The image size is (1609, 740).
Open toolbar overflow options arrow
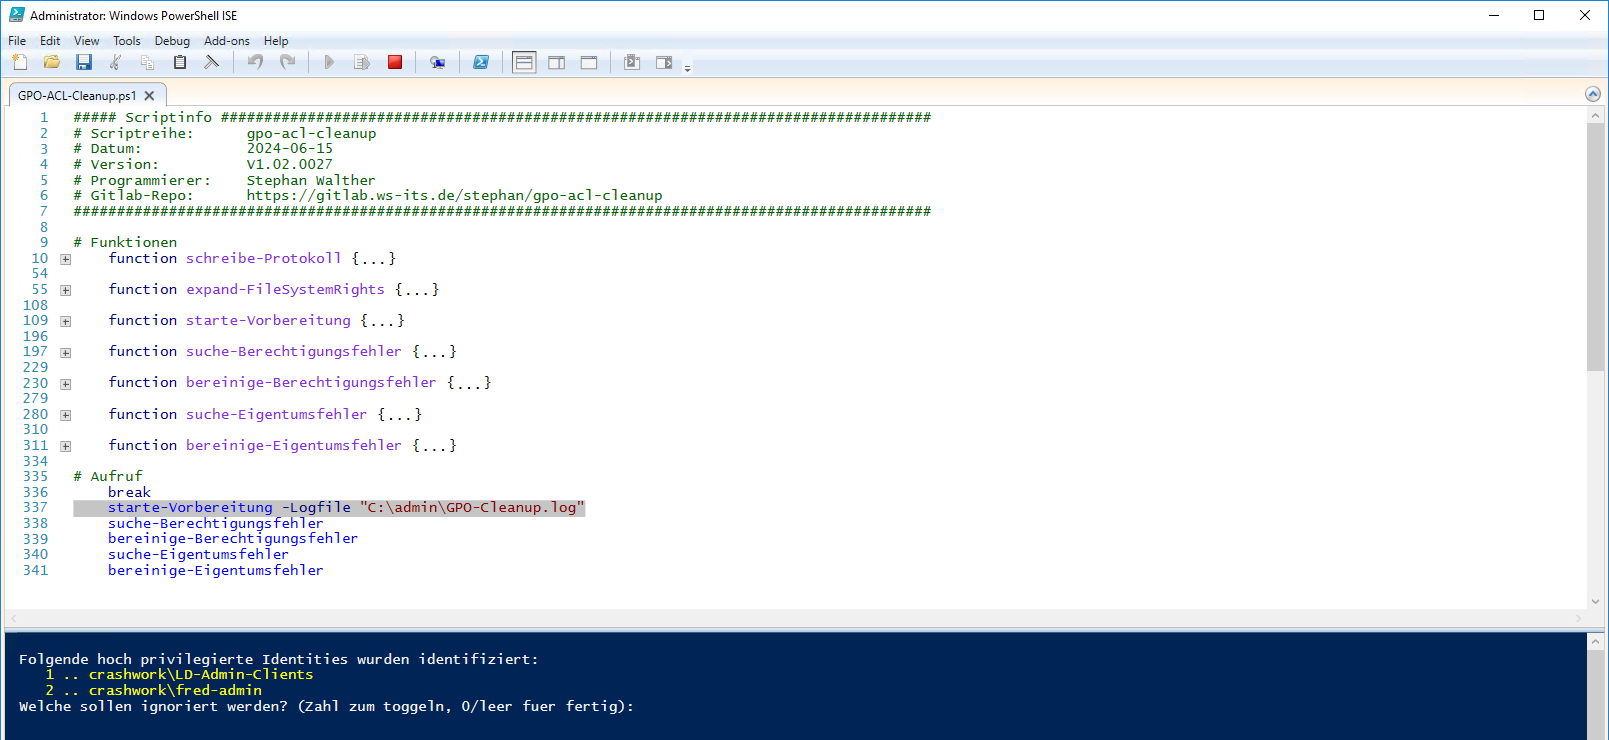coord(687,67)
